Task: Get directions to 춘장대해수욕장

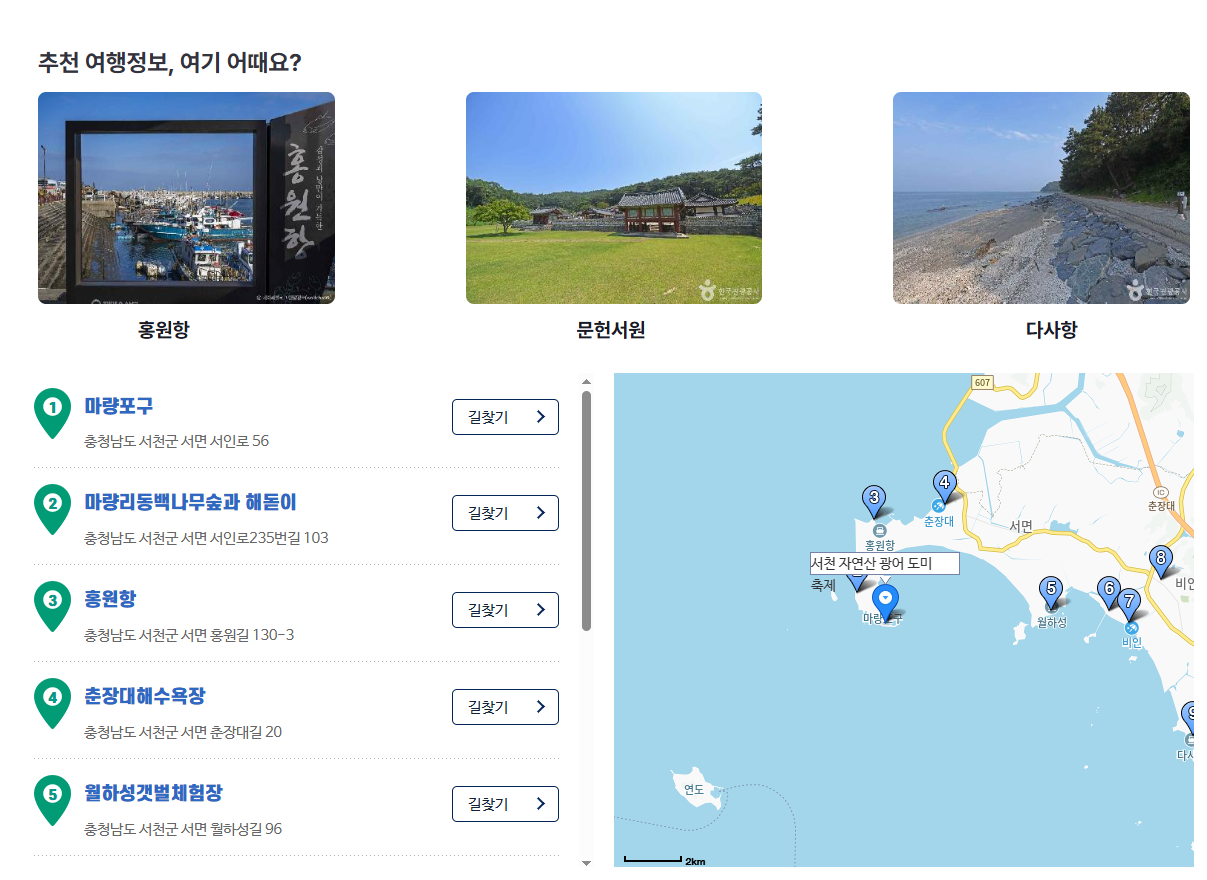Action: point(505,707)
